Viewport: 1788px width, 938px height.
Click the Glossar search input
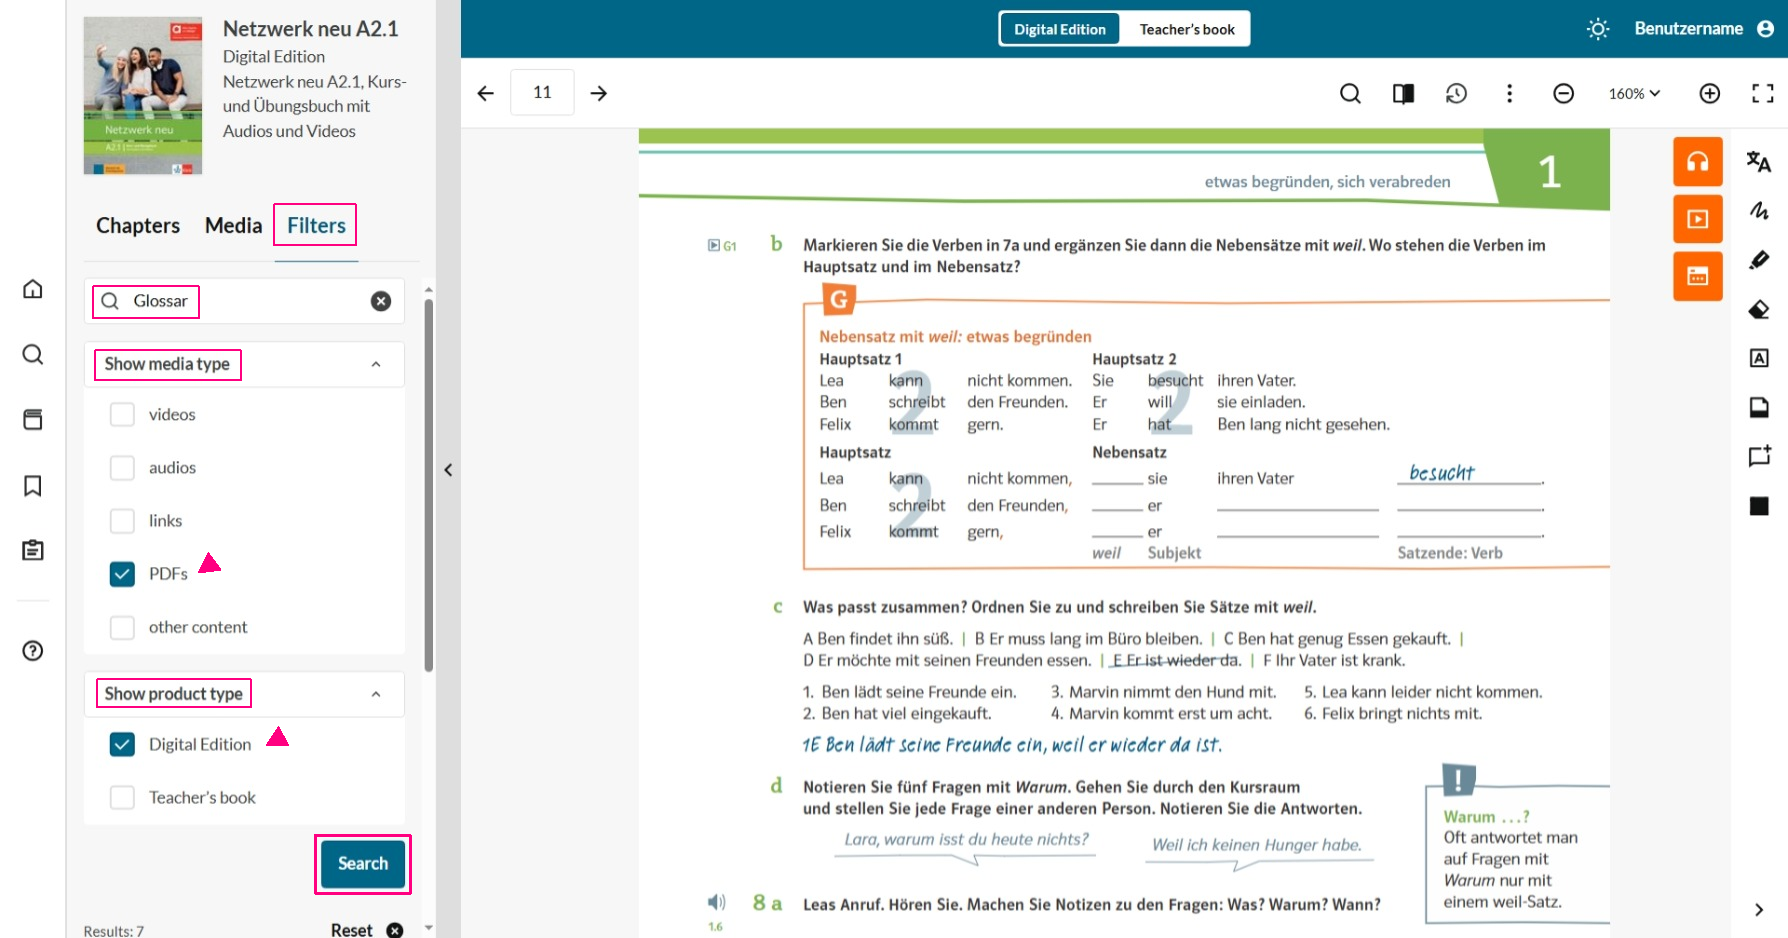(x=245, y=301)
